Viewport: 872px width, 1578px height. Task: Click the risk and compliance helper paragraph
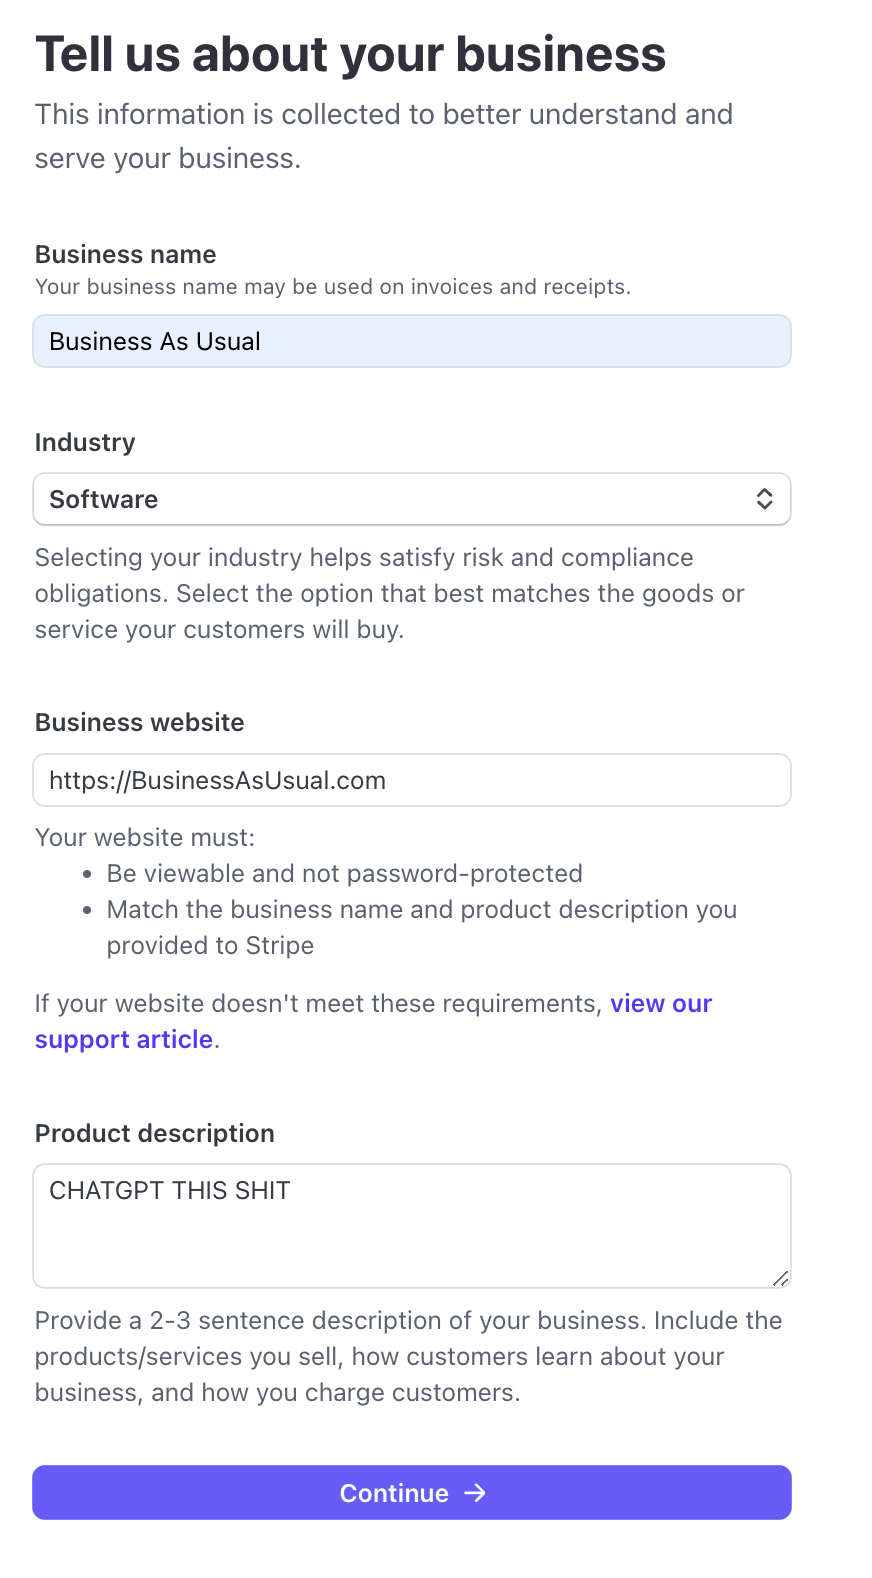(390, 594)
